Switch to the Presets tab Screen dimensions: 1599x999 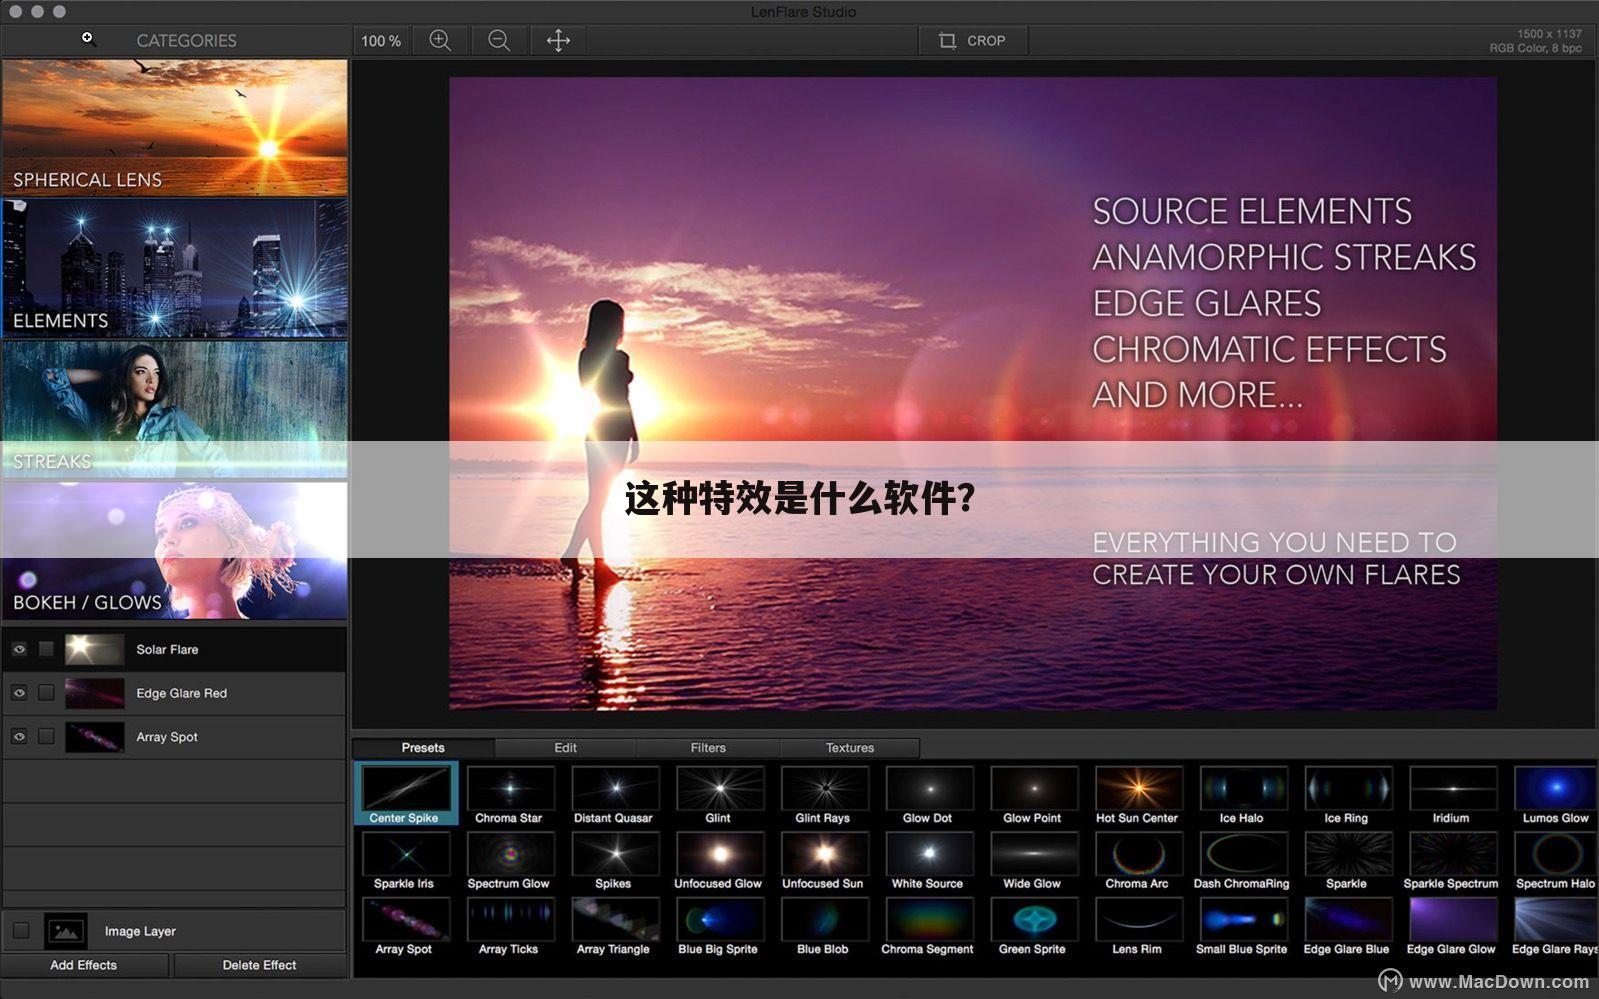[423, 748]
